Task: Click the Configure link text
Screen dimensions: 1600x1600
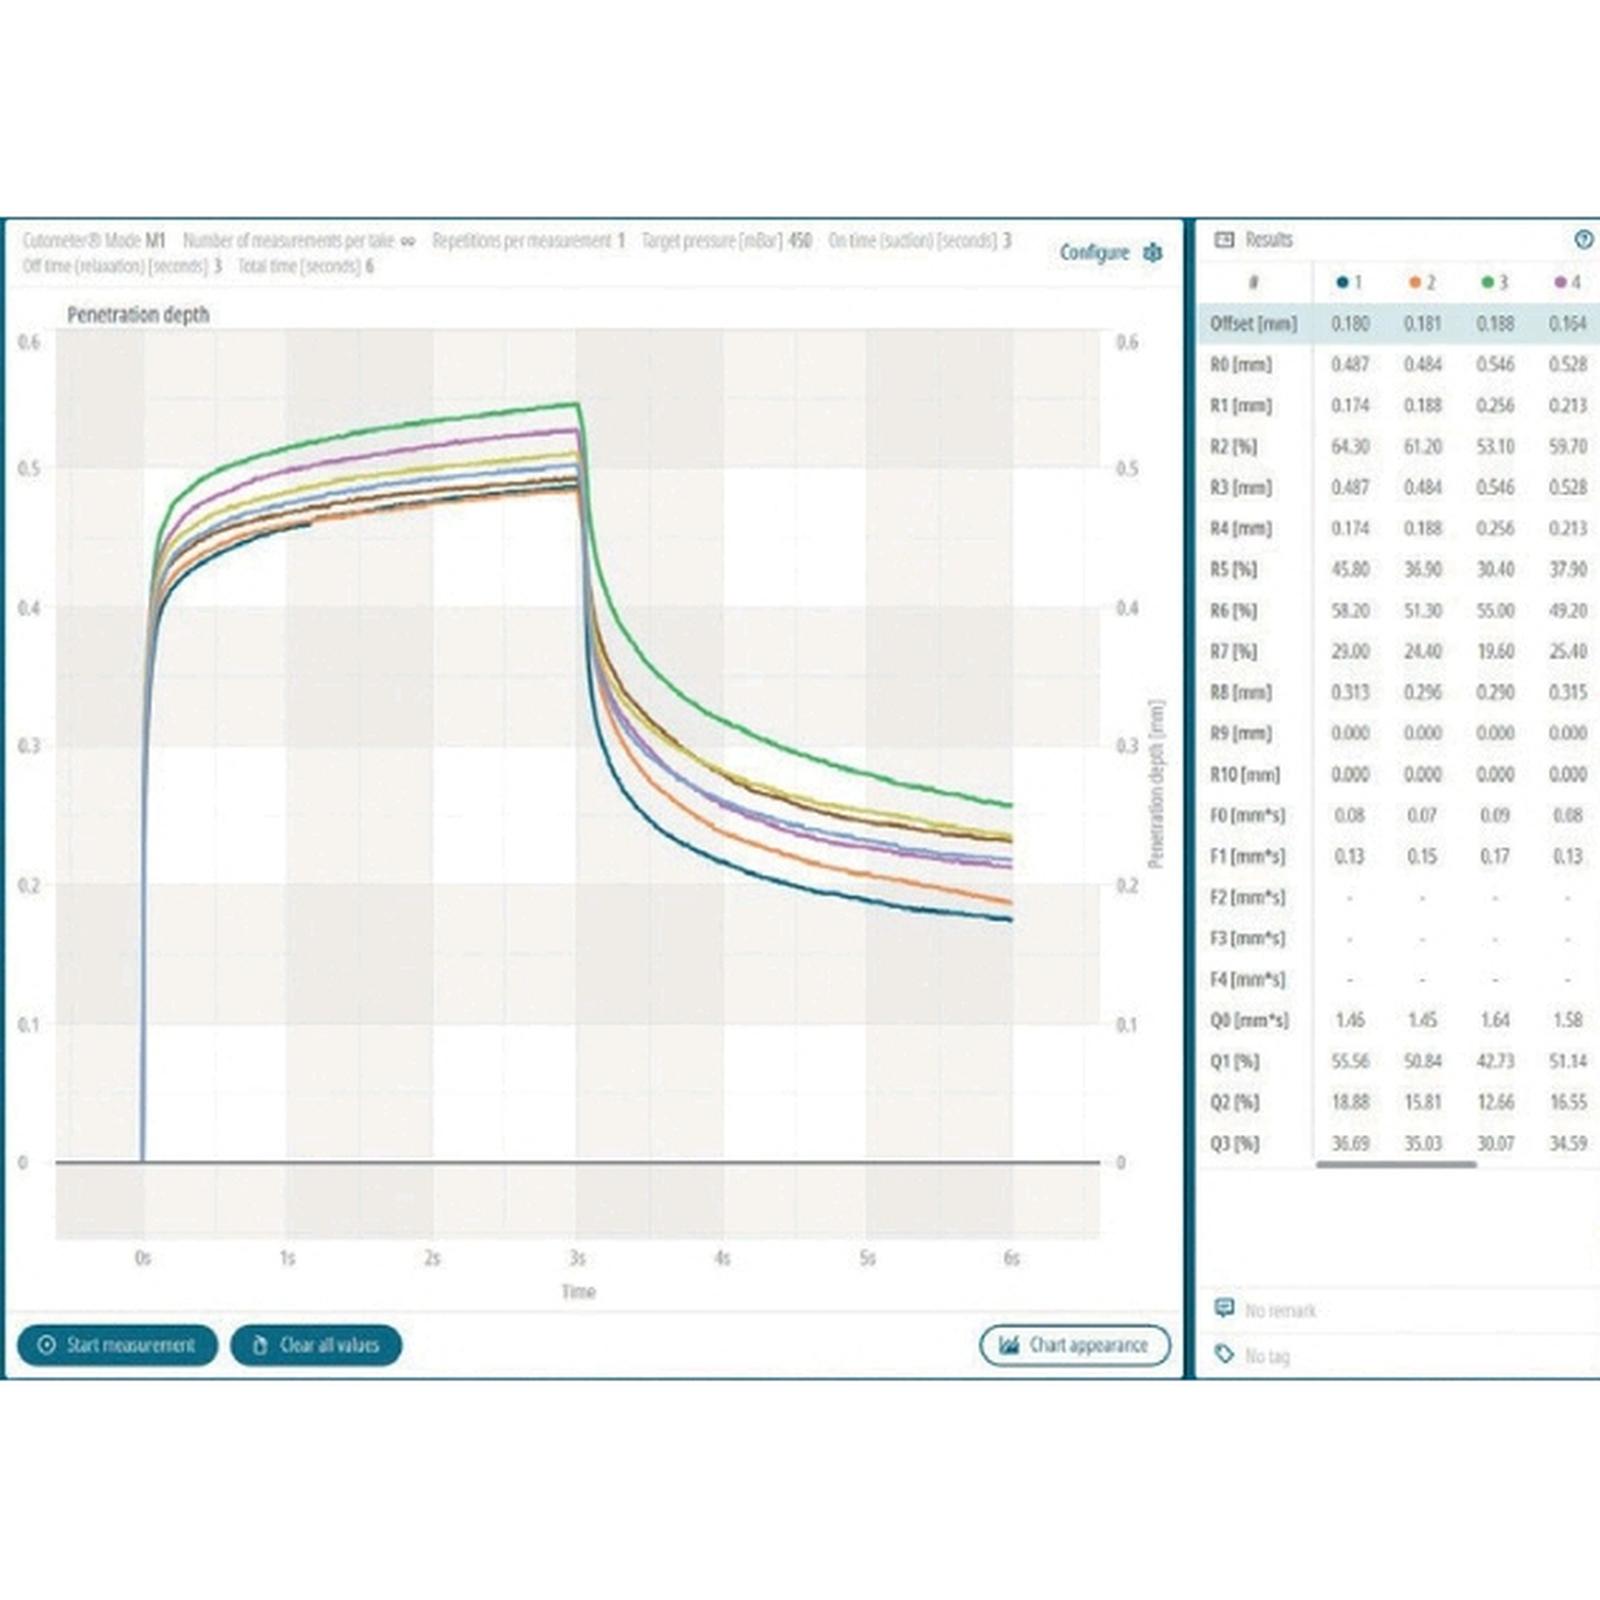Action: [1094, 252]
